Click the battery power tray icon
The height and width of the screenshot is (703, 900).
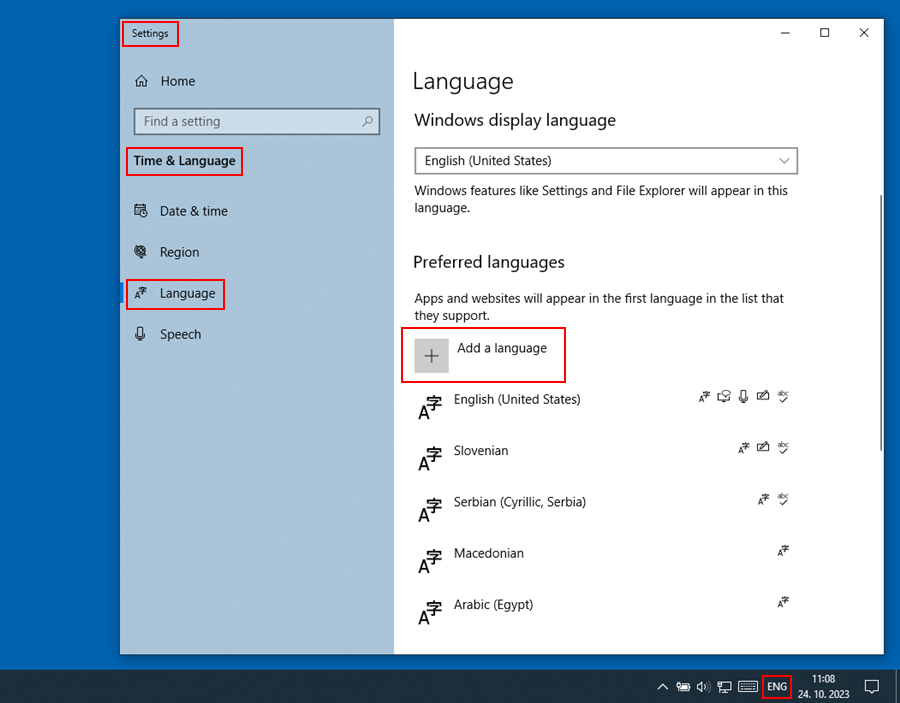point(683,686)
